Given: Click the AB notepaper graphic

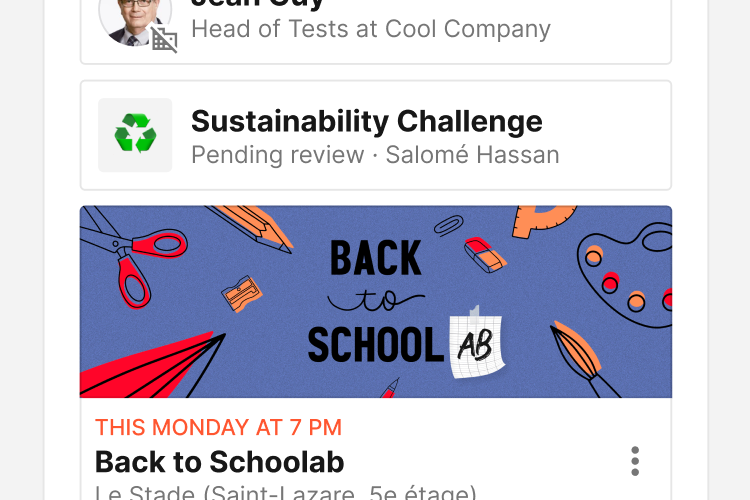Looking at the screenshot, I should pyautogui.click(x=476, y=345).
